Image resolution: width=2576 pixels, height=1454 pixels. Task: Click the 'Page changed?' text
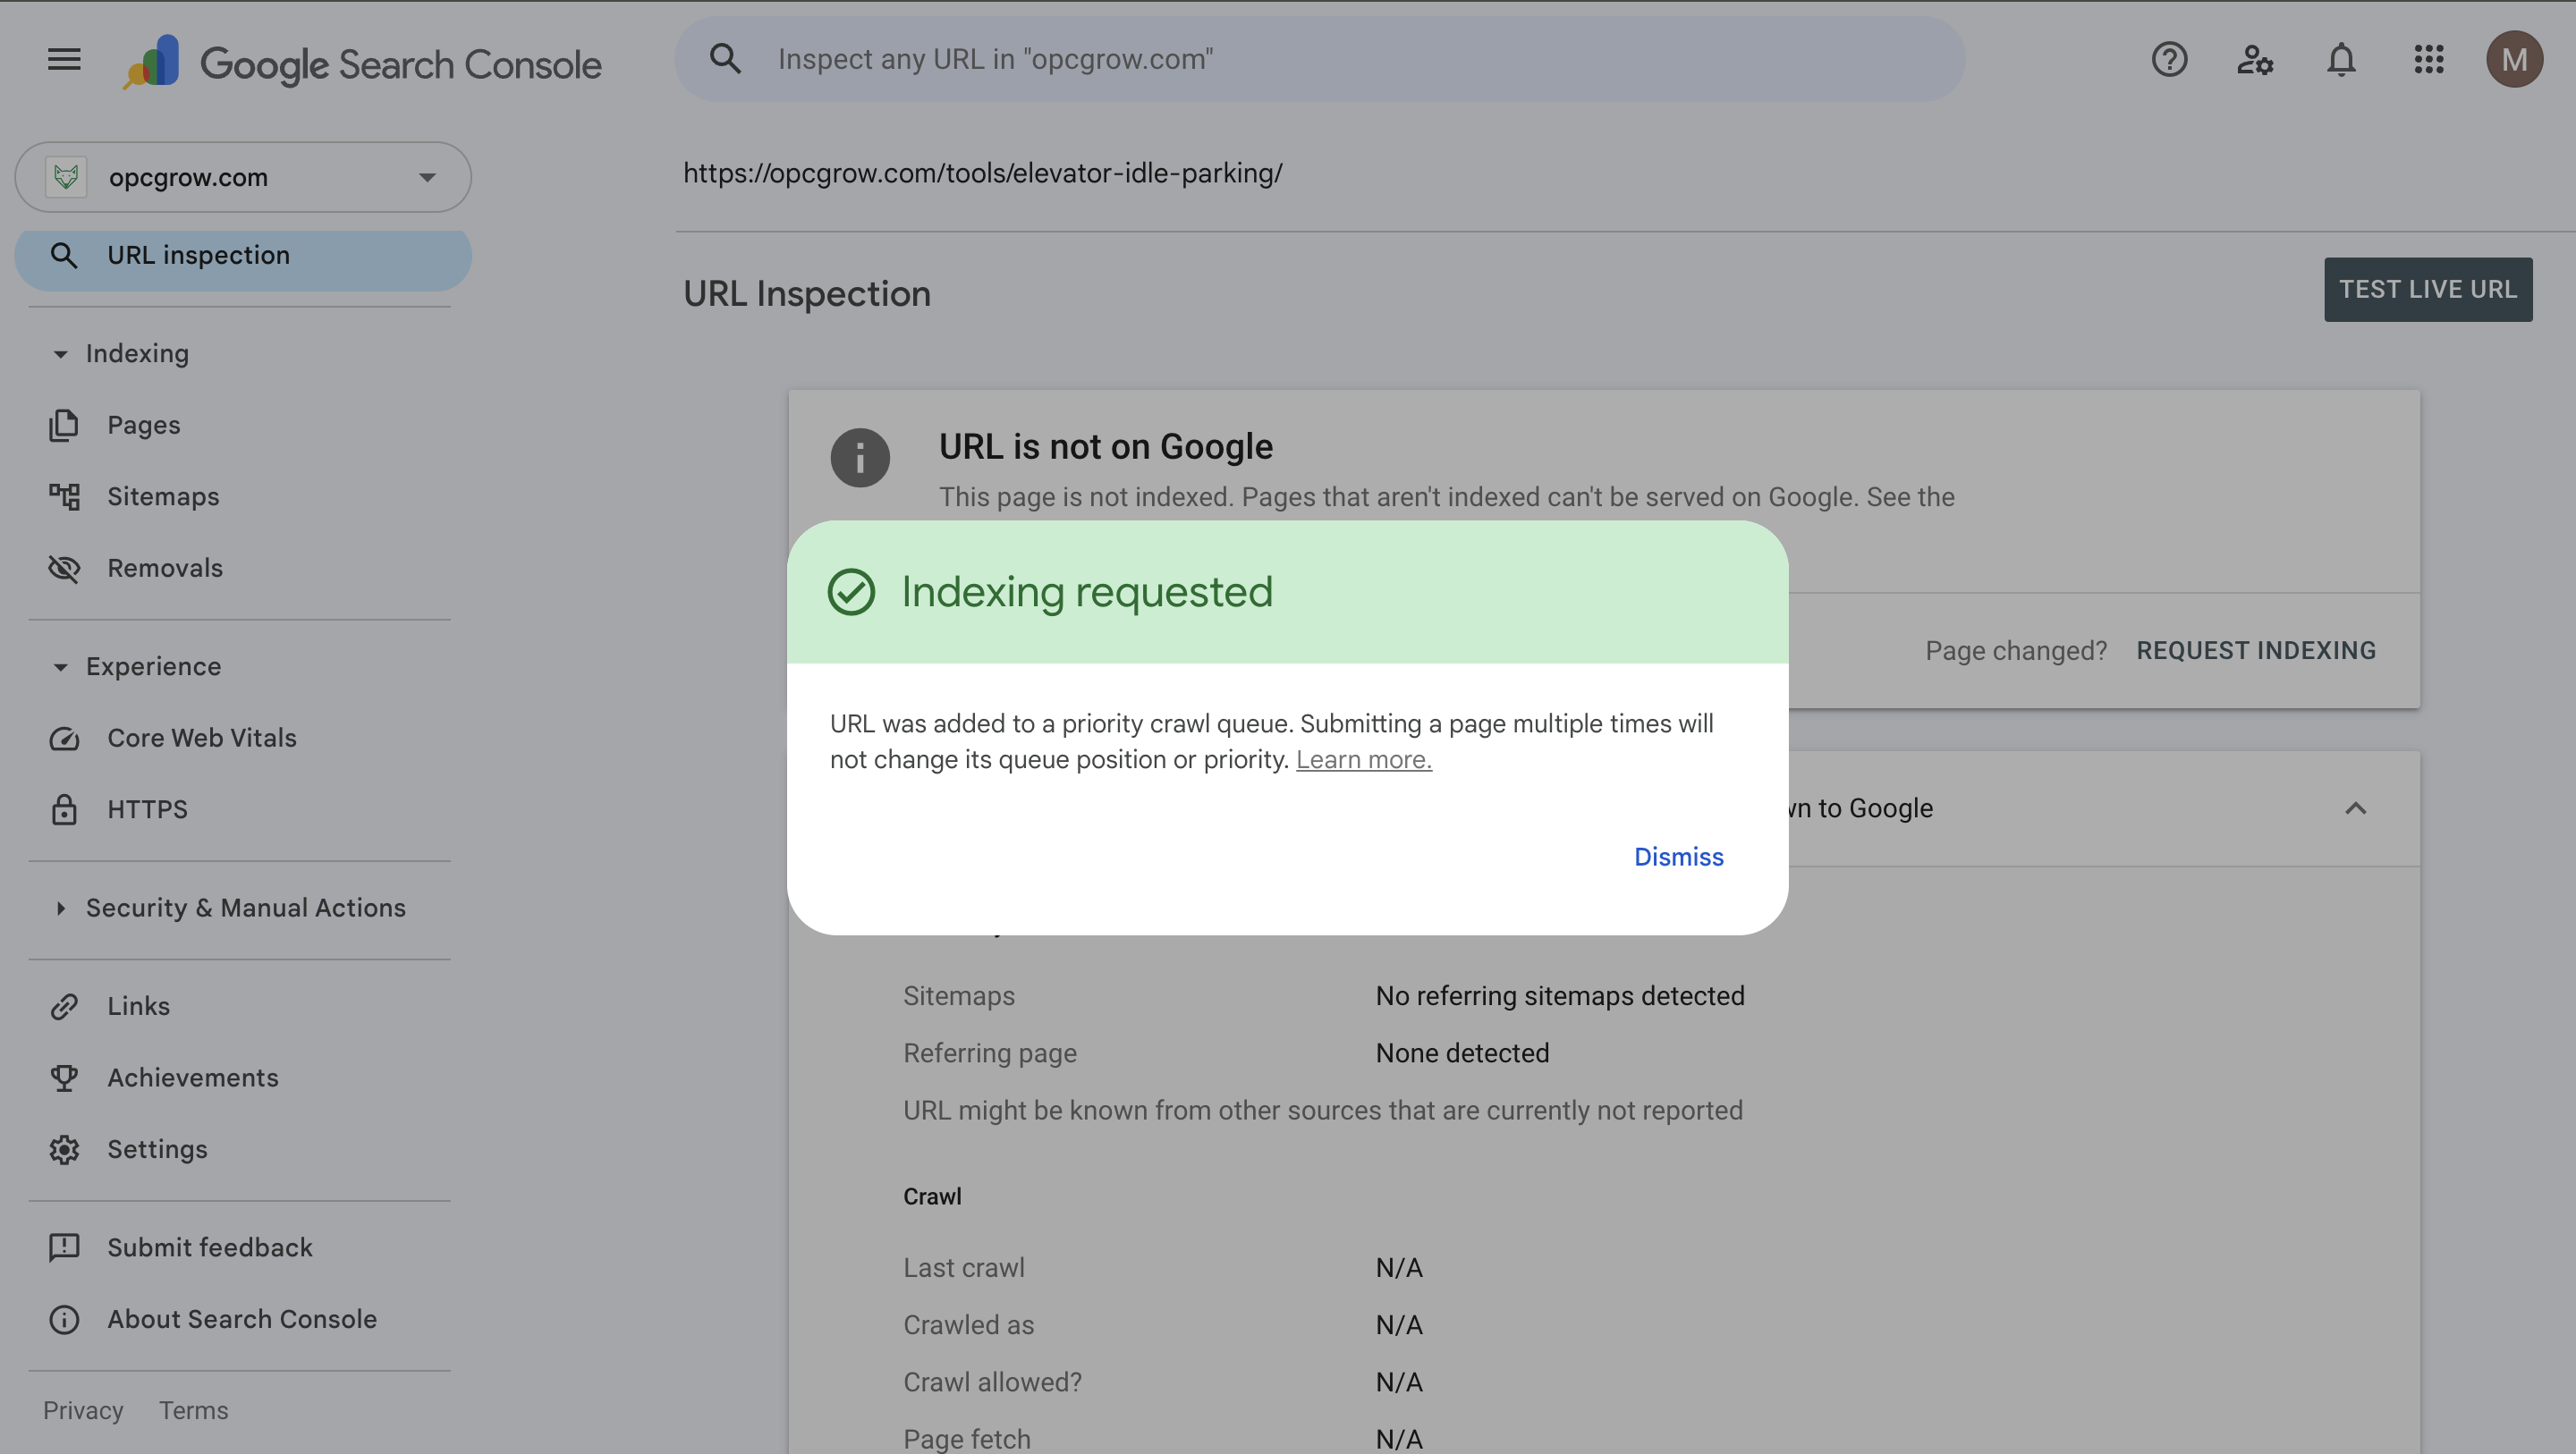pyautogui.click(x=2016, y=651)
